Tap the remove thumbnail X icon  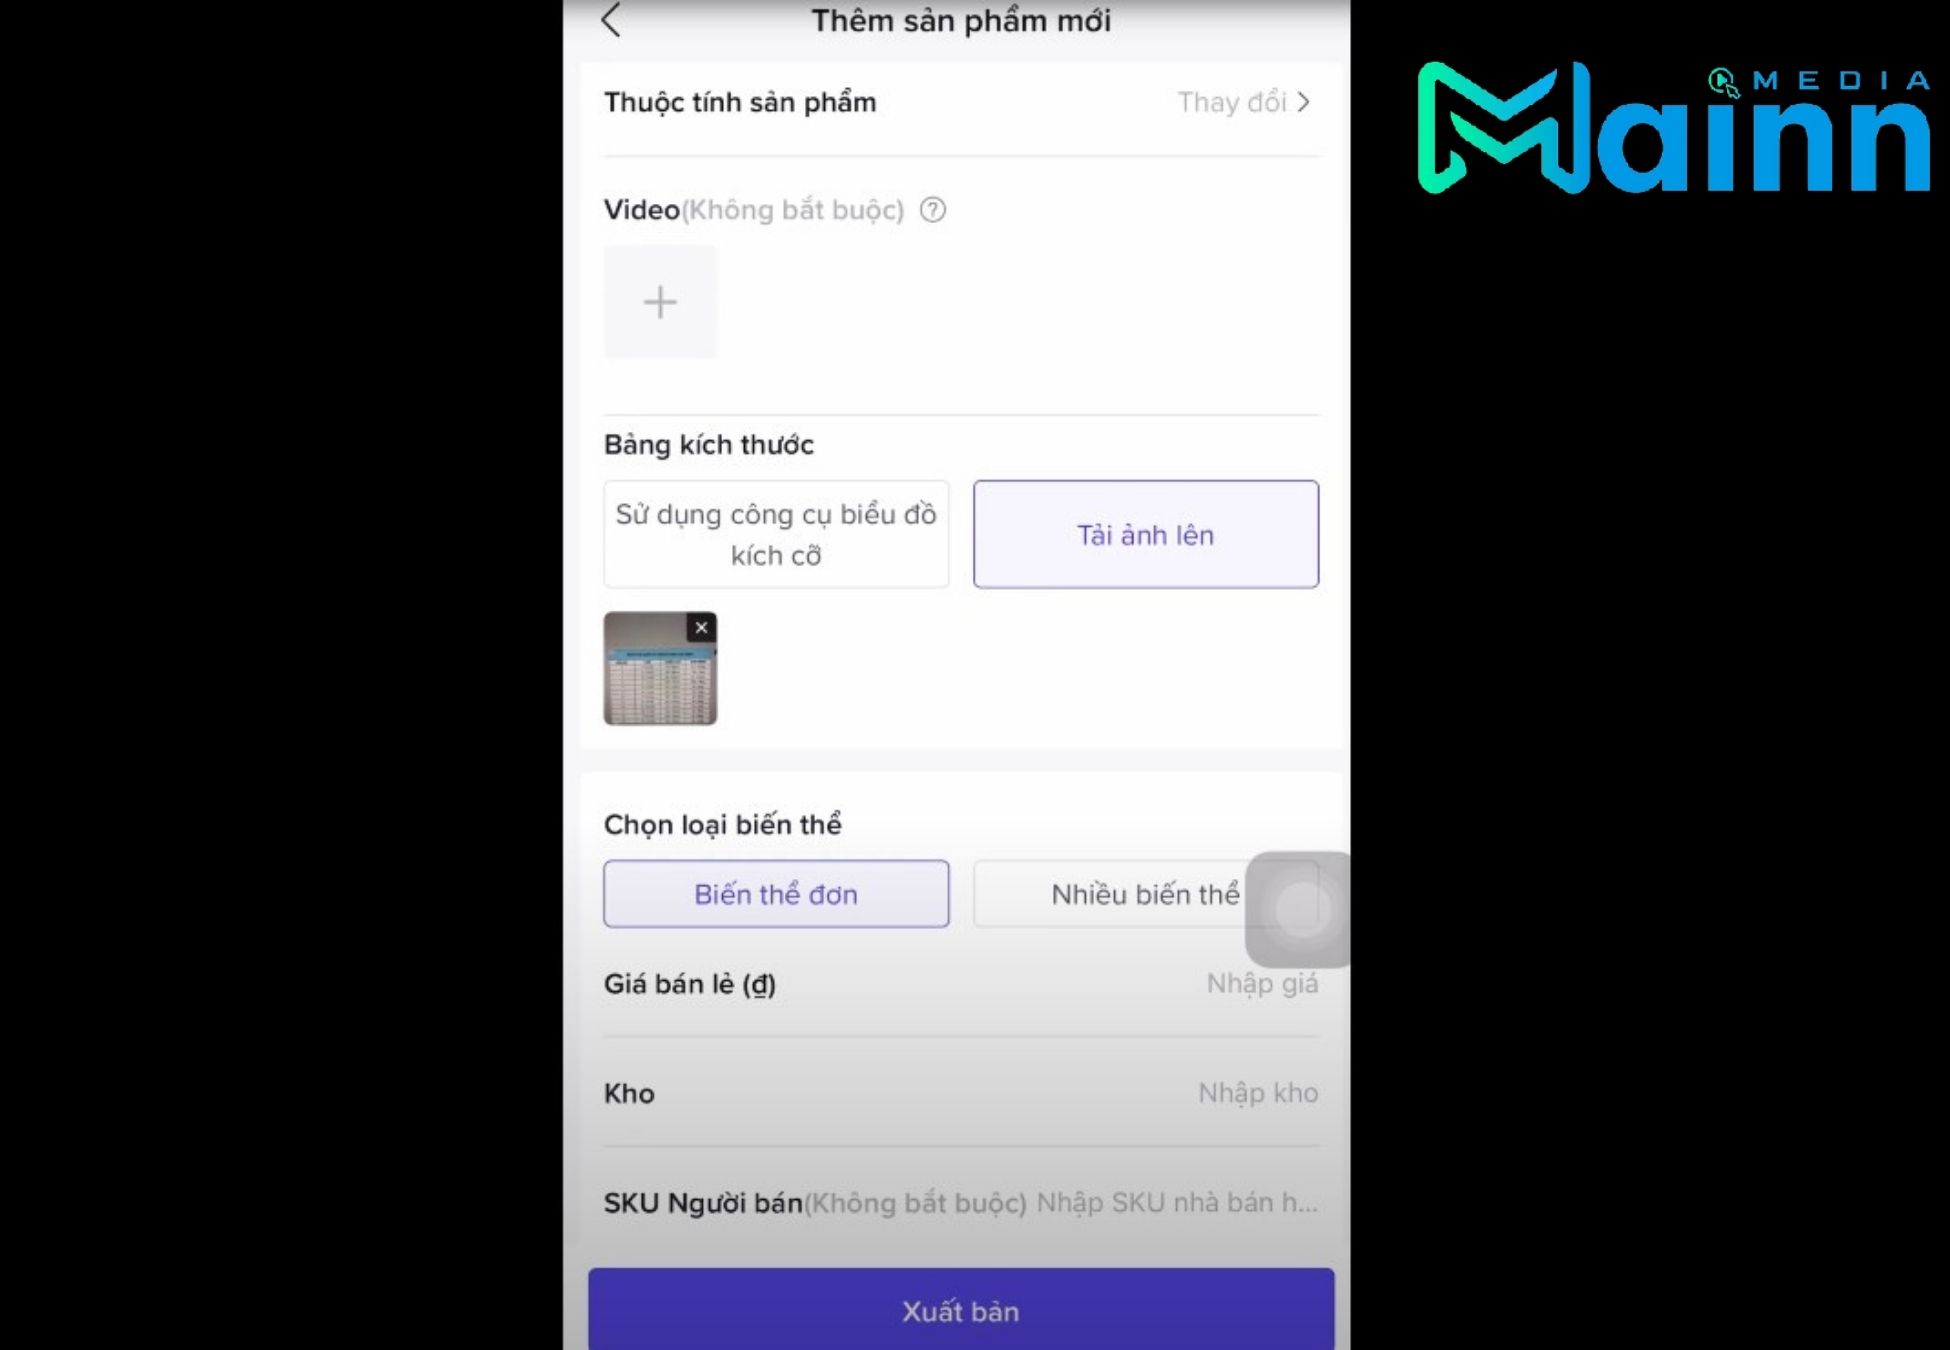pos(702,627)
